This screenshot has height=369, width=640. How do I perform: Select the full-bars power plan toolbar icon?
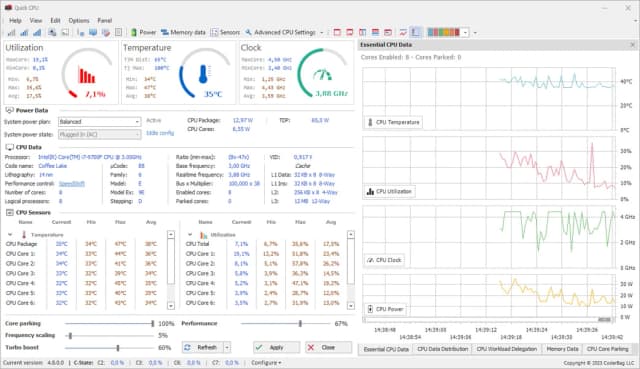coord(38,32)
